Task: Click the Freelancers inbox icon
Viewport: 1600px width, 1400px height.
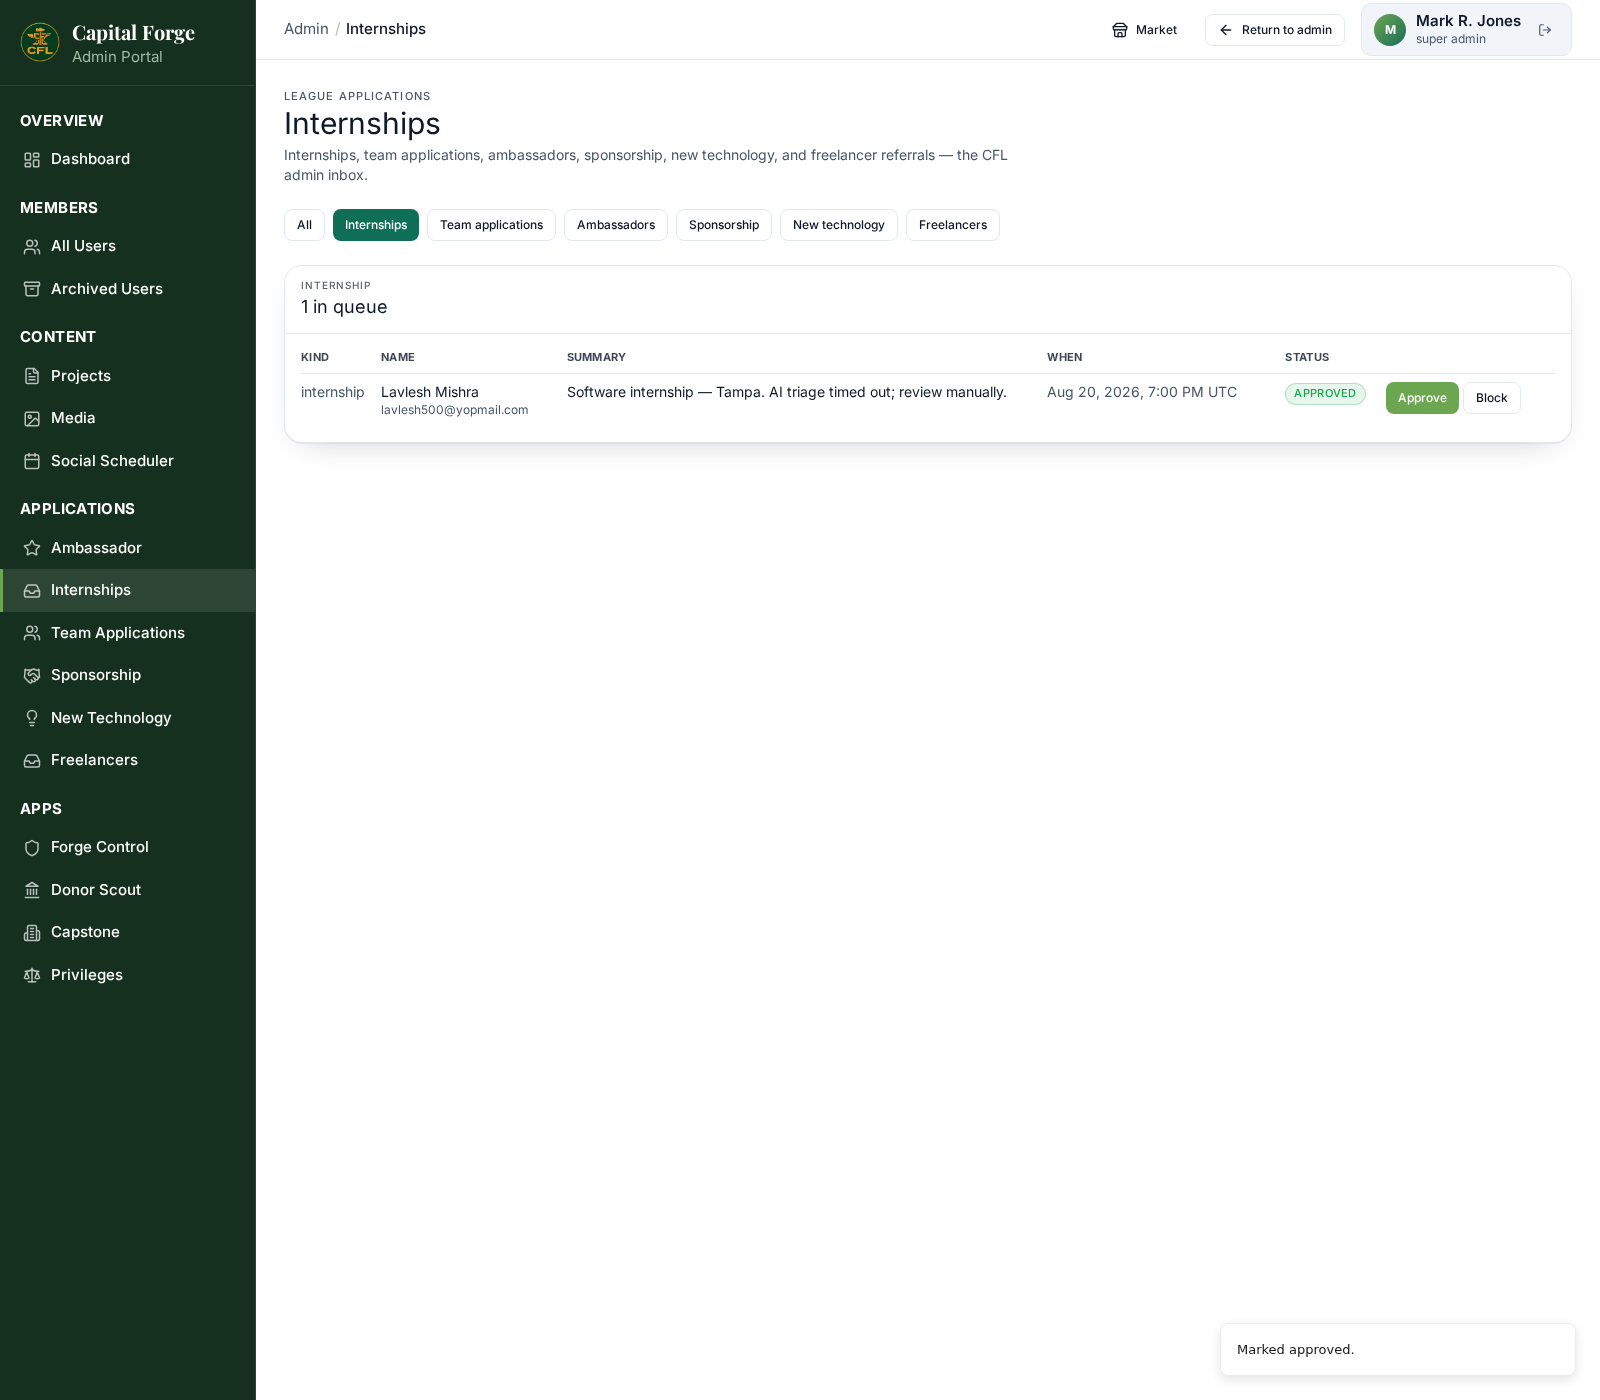Action: click(32, 761)
